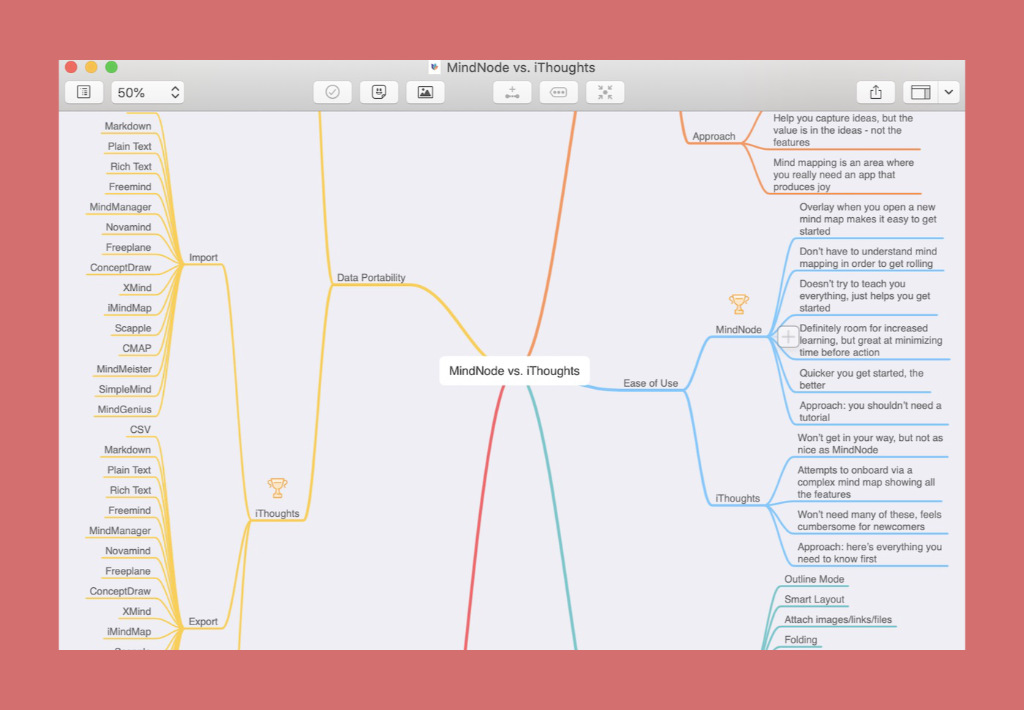Click the trophy sticker above MindNode node
The height and width of the screenshot is (710, 1024).
pos(739,304)
